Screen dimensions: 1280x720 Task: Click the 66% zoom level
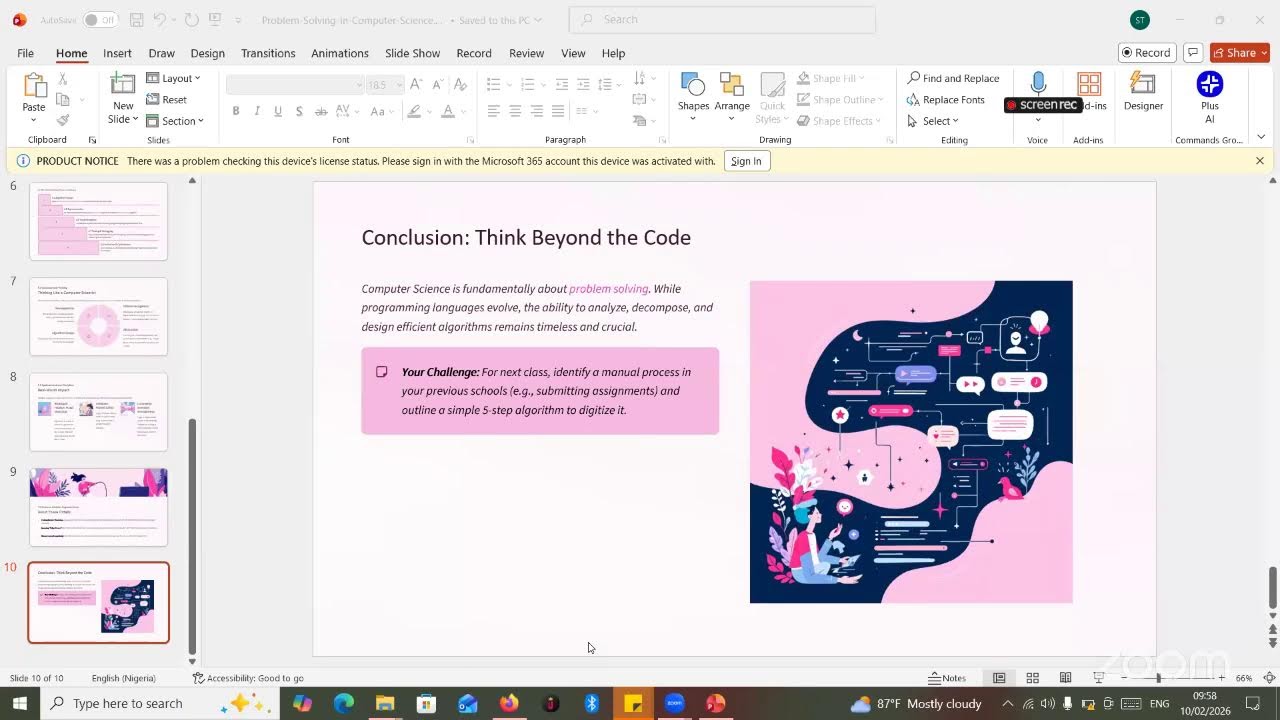click(x=1244, y=678)
